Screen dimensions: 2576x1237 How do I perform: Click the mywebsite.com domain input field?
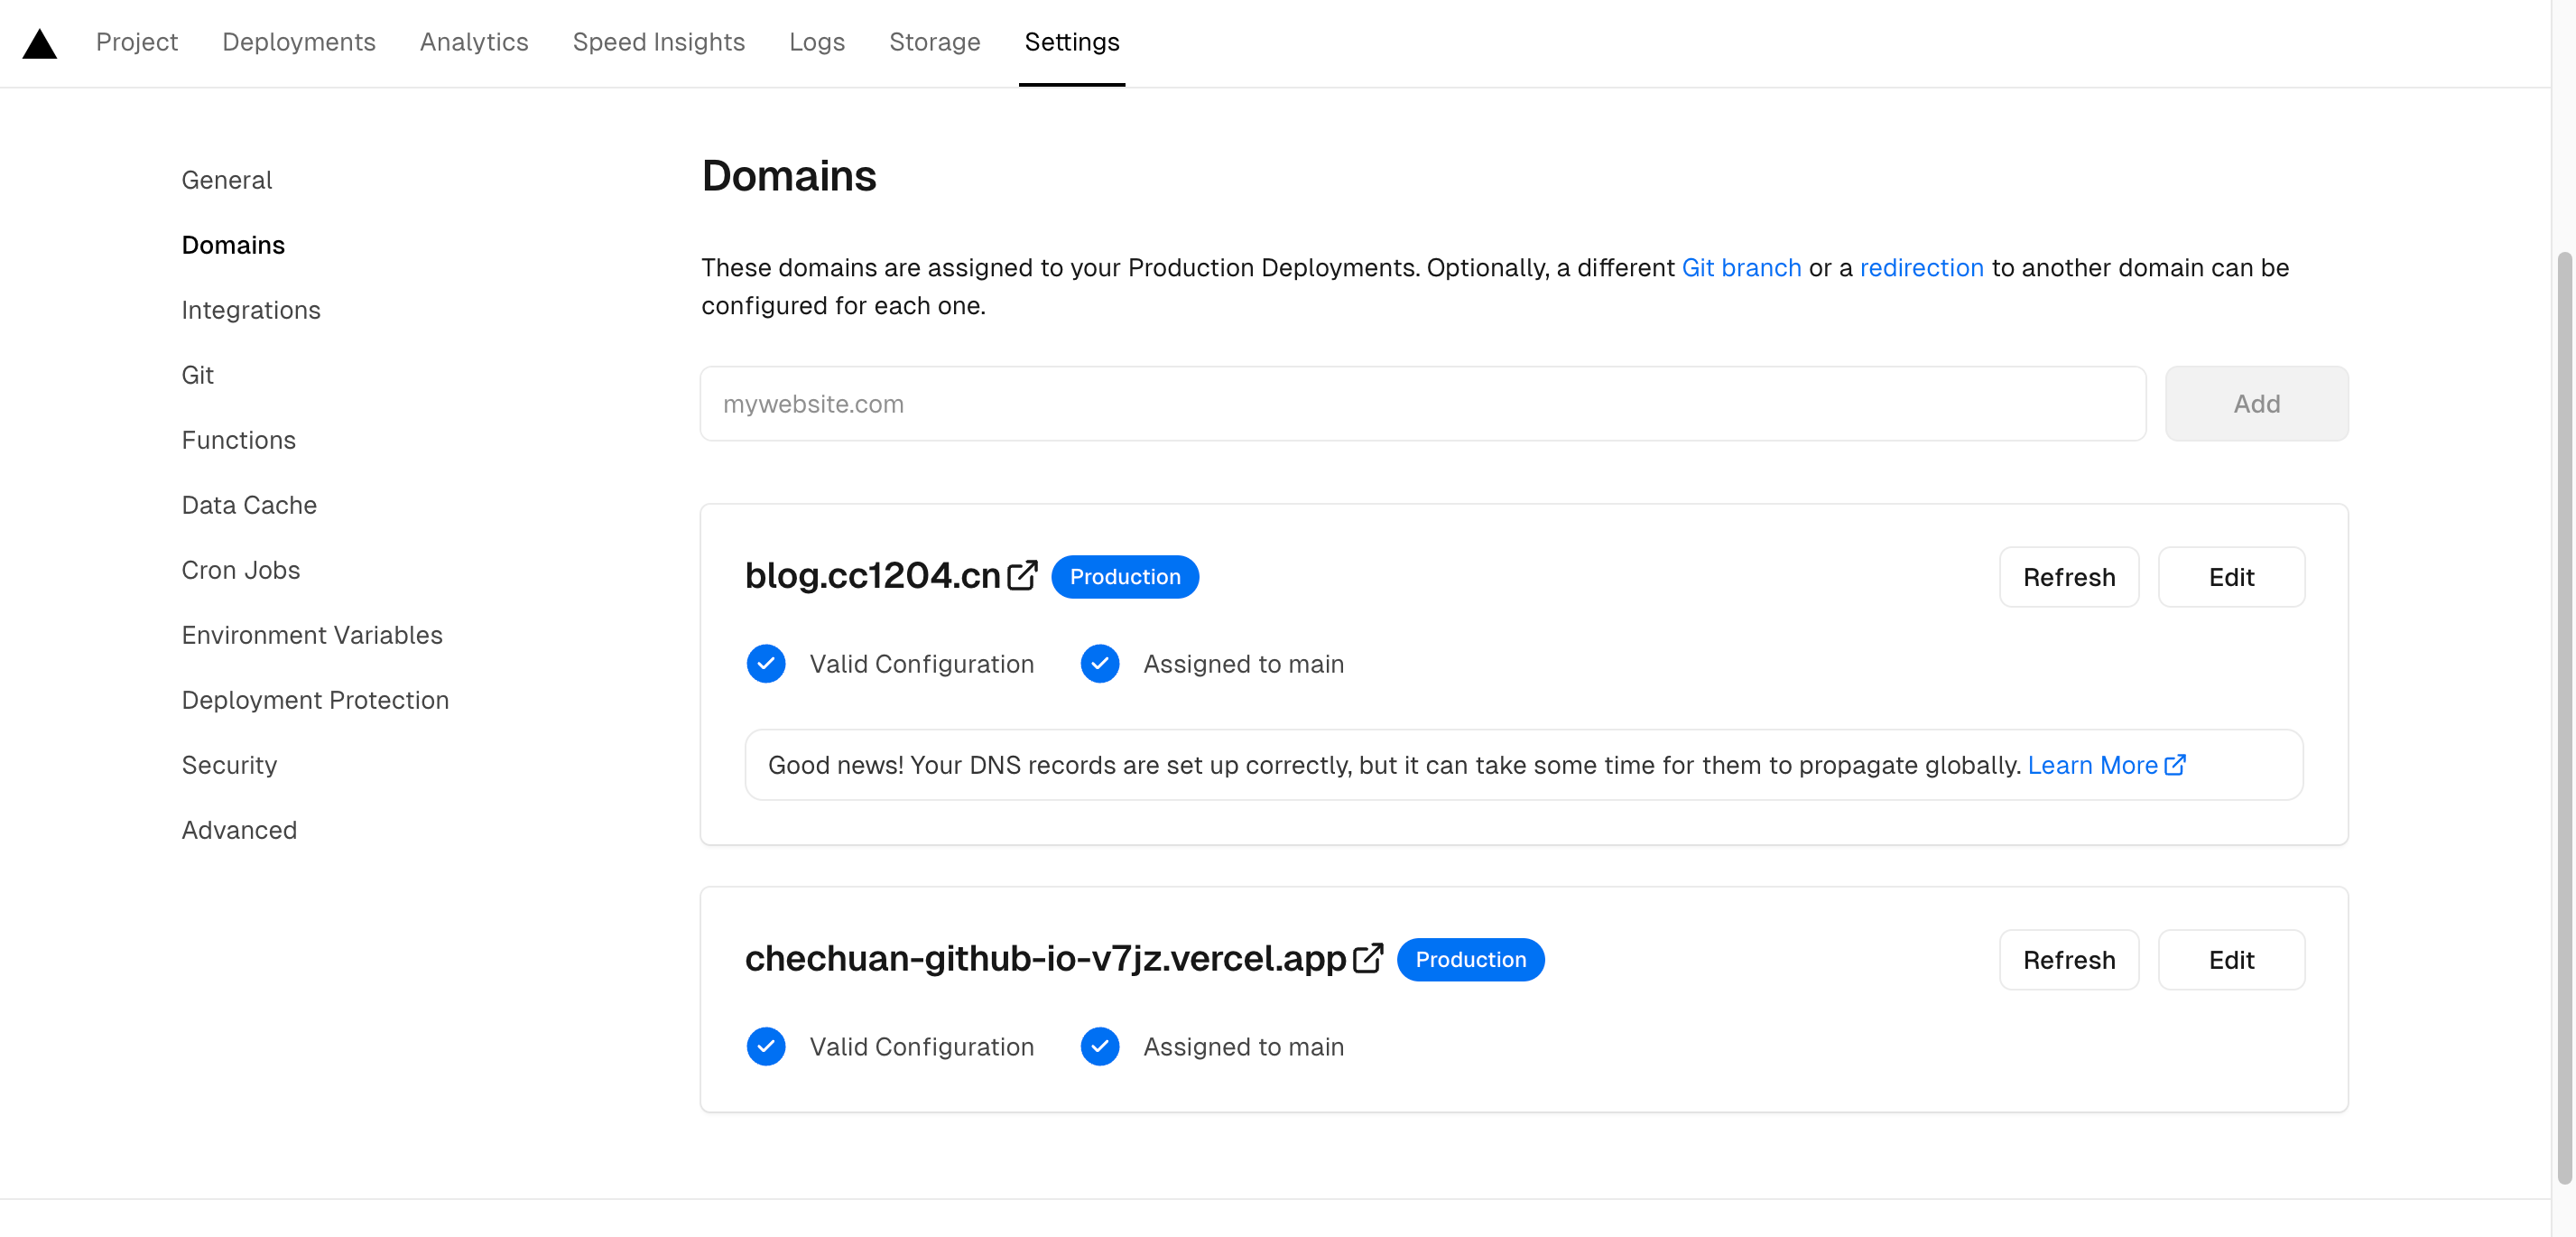[x=1423, y=403]
